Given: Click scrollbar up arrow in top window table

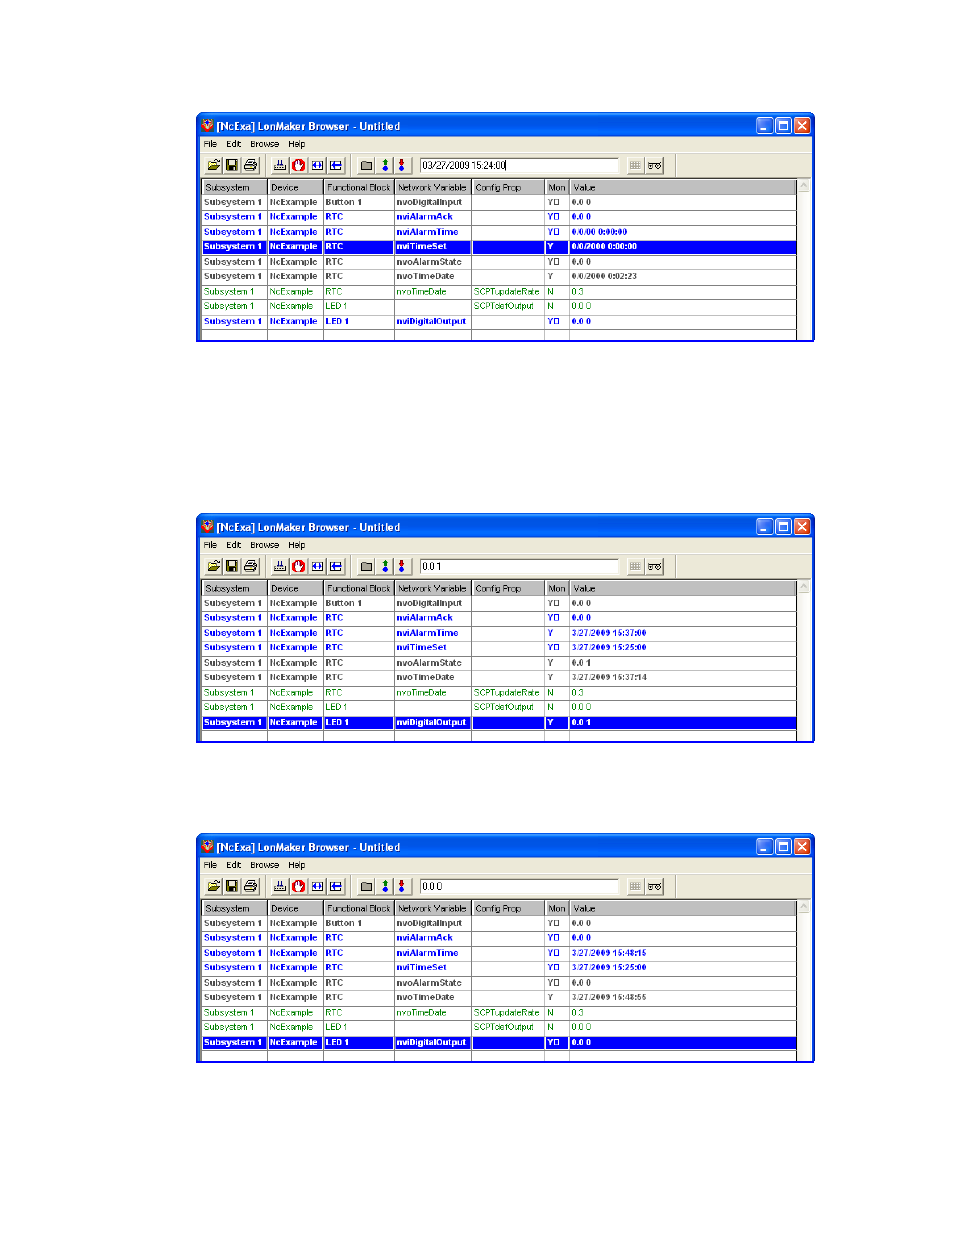Looking at the screenshot, I should 804,186.
